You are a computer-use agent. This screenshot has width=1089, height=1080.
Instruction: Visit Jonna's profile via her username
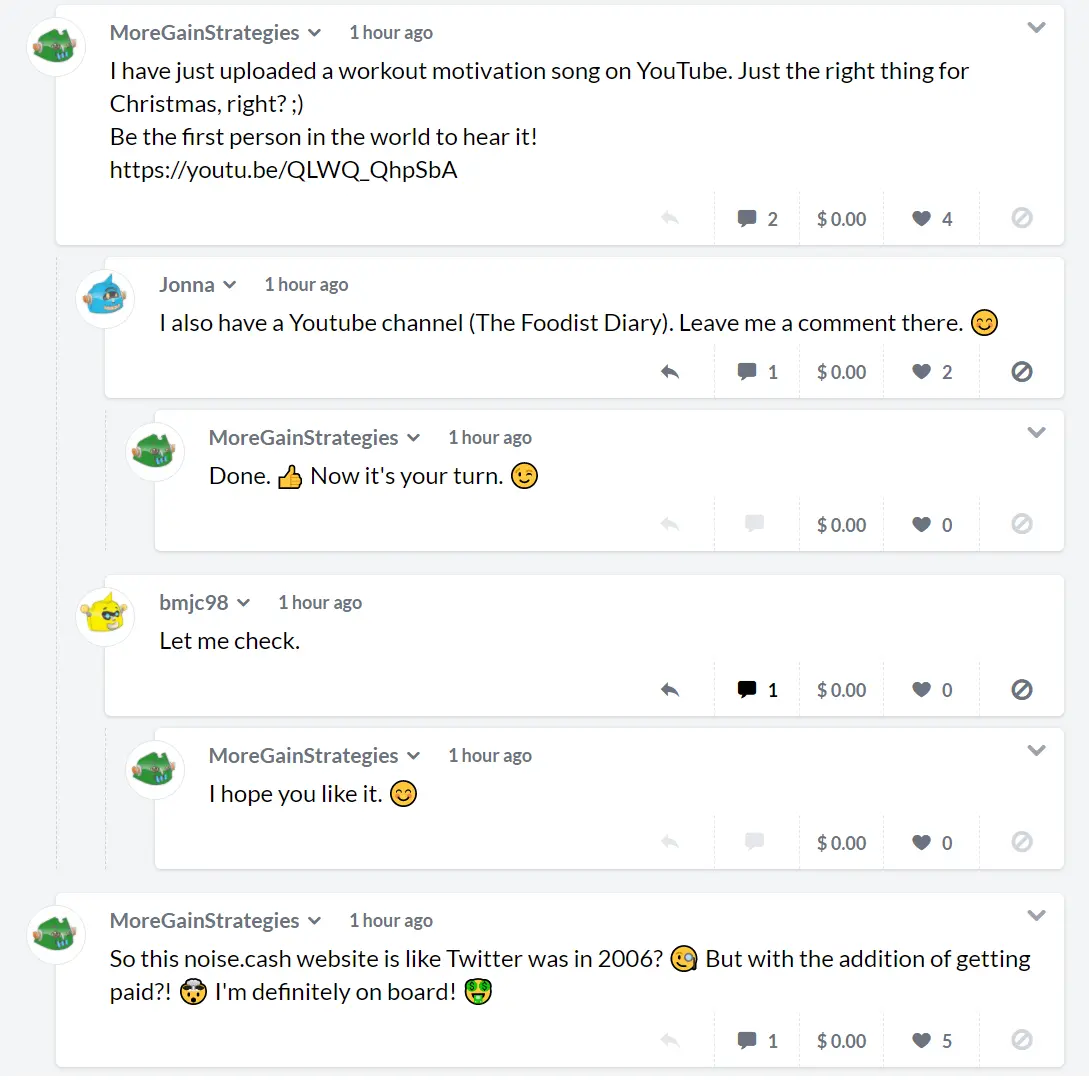click(x=187, y=285)
